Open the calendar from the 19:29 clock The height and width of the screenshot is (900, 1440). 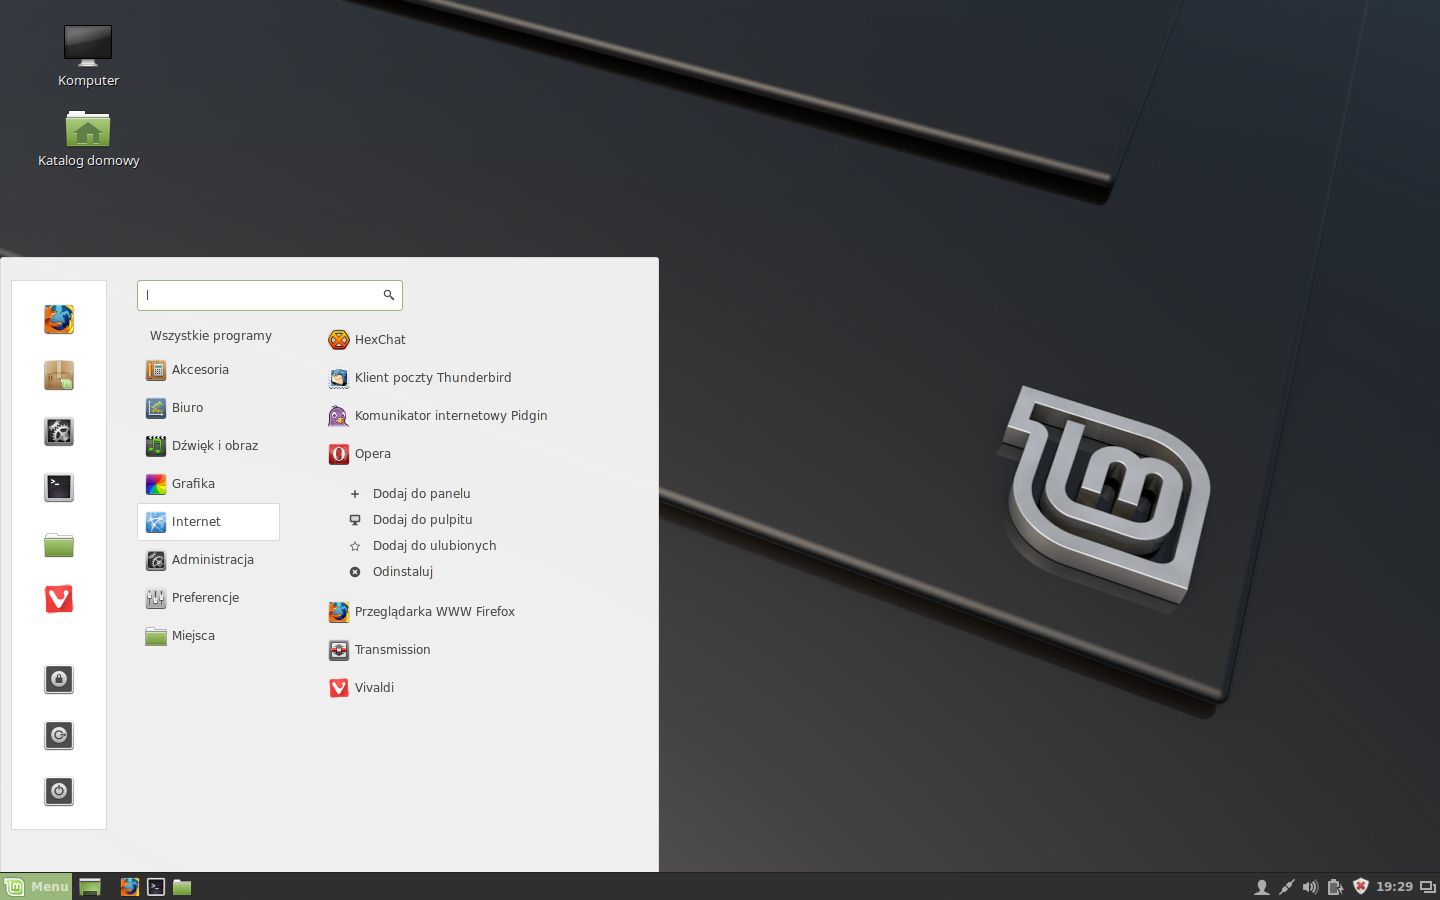tap(1394, 887)
